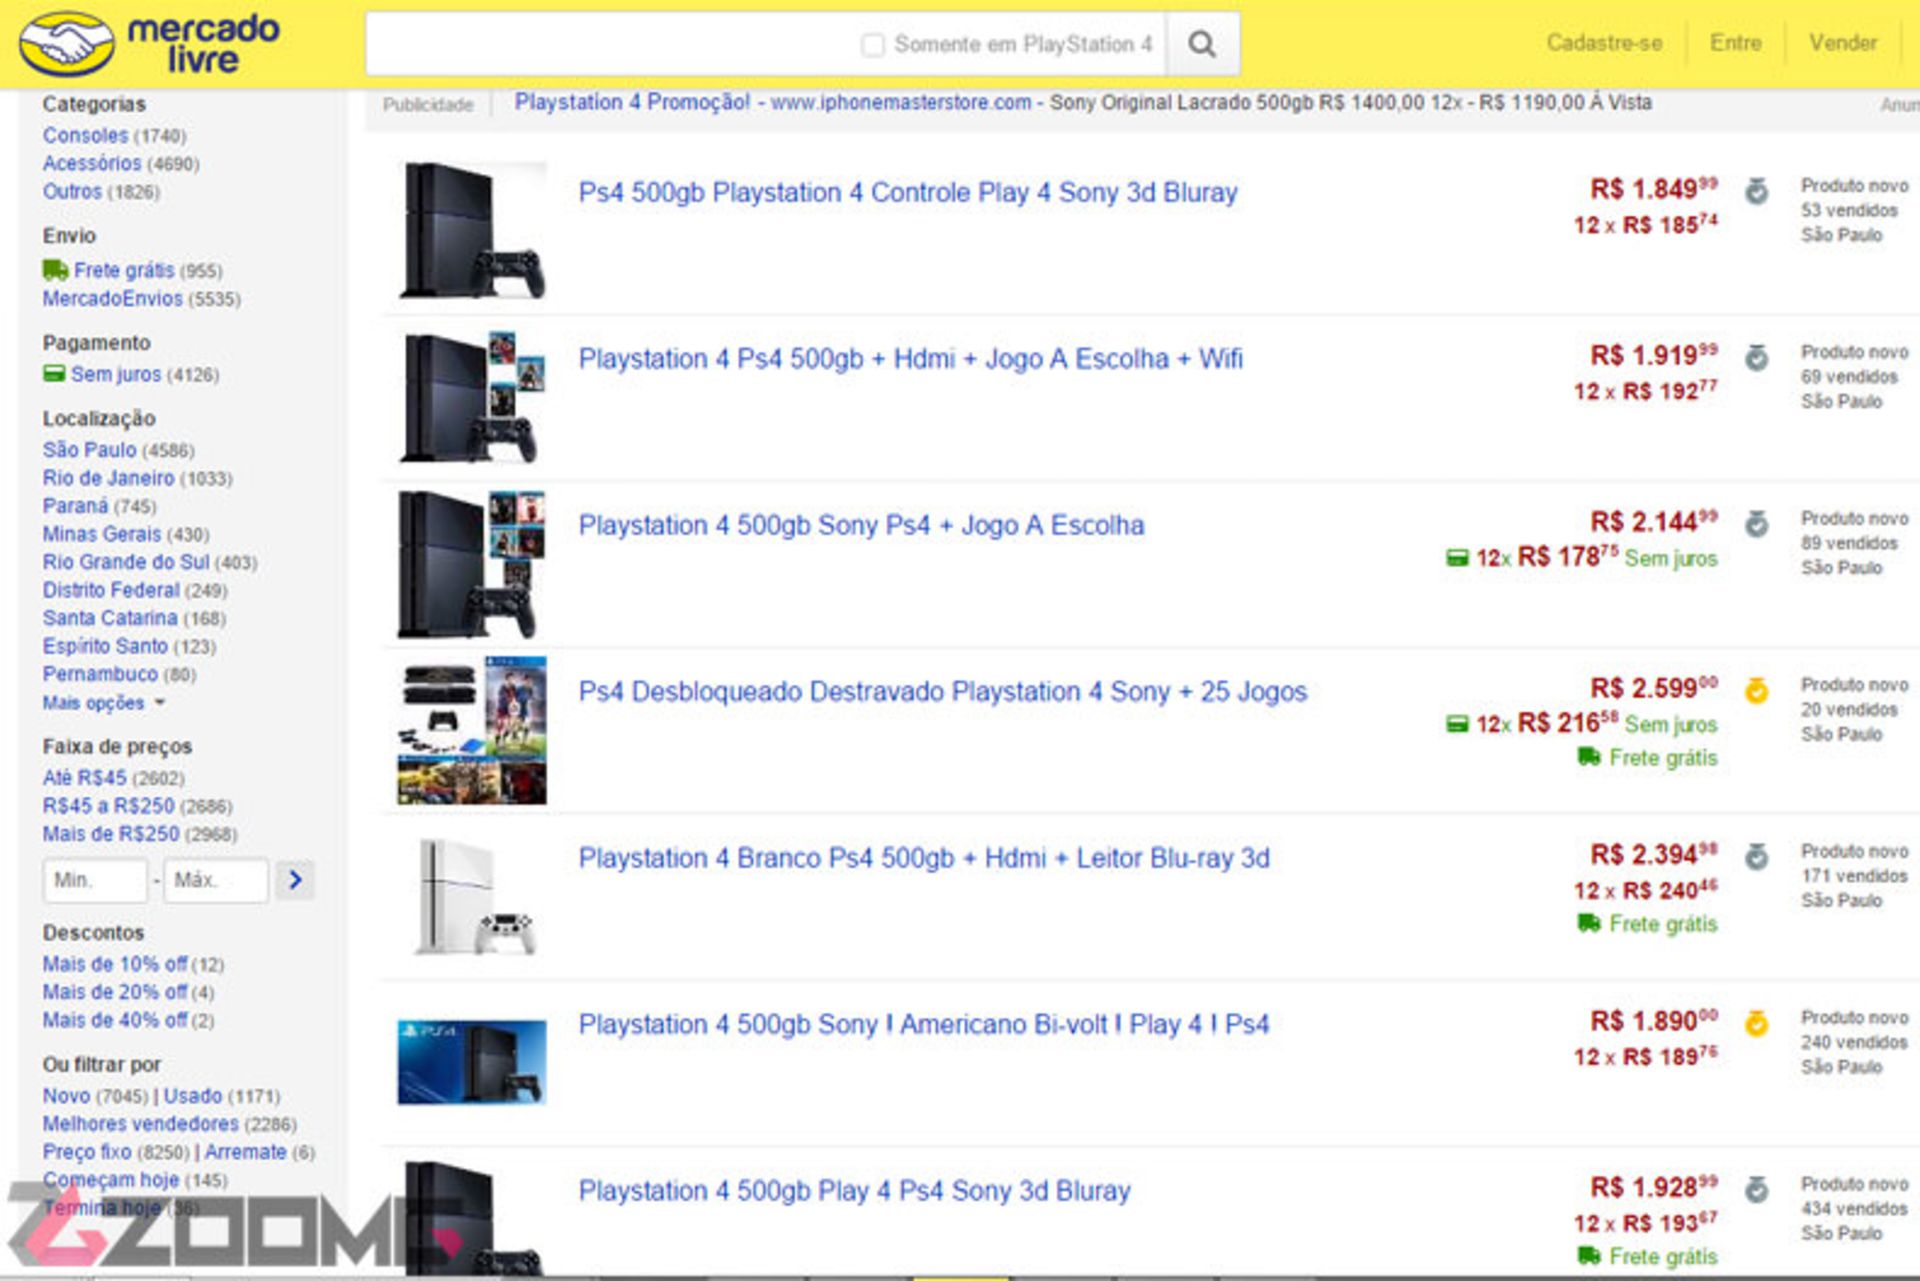
Task: Open the Playstation 4 Promoção ad link
Action: click(632, 102)
